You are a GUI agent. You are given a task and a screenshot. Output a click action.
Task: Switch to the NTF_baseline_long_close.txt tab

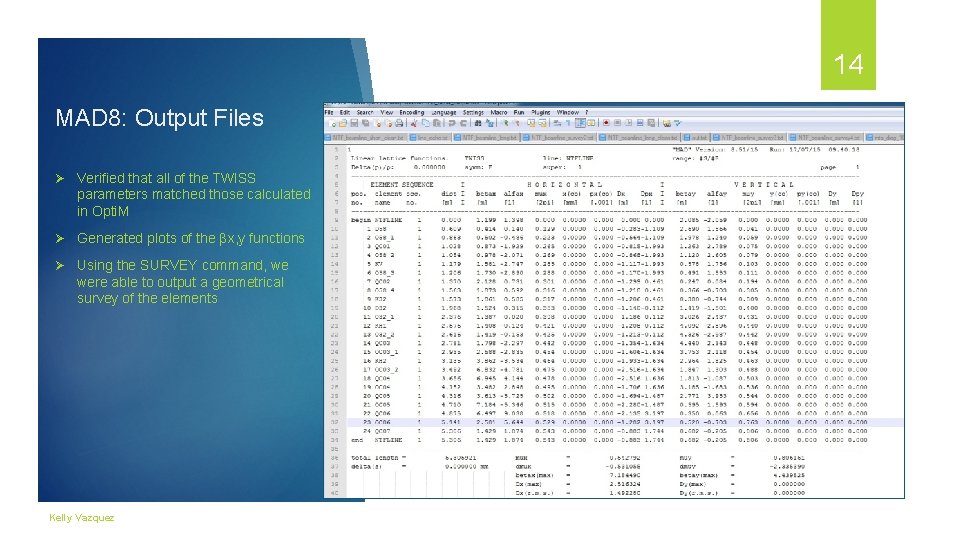pyautogui.click(x=639, y=138)
